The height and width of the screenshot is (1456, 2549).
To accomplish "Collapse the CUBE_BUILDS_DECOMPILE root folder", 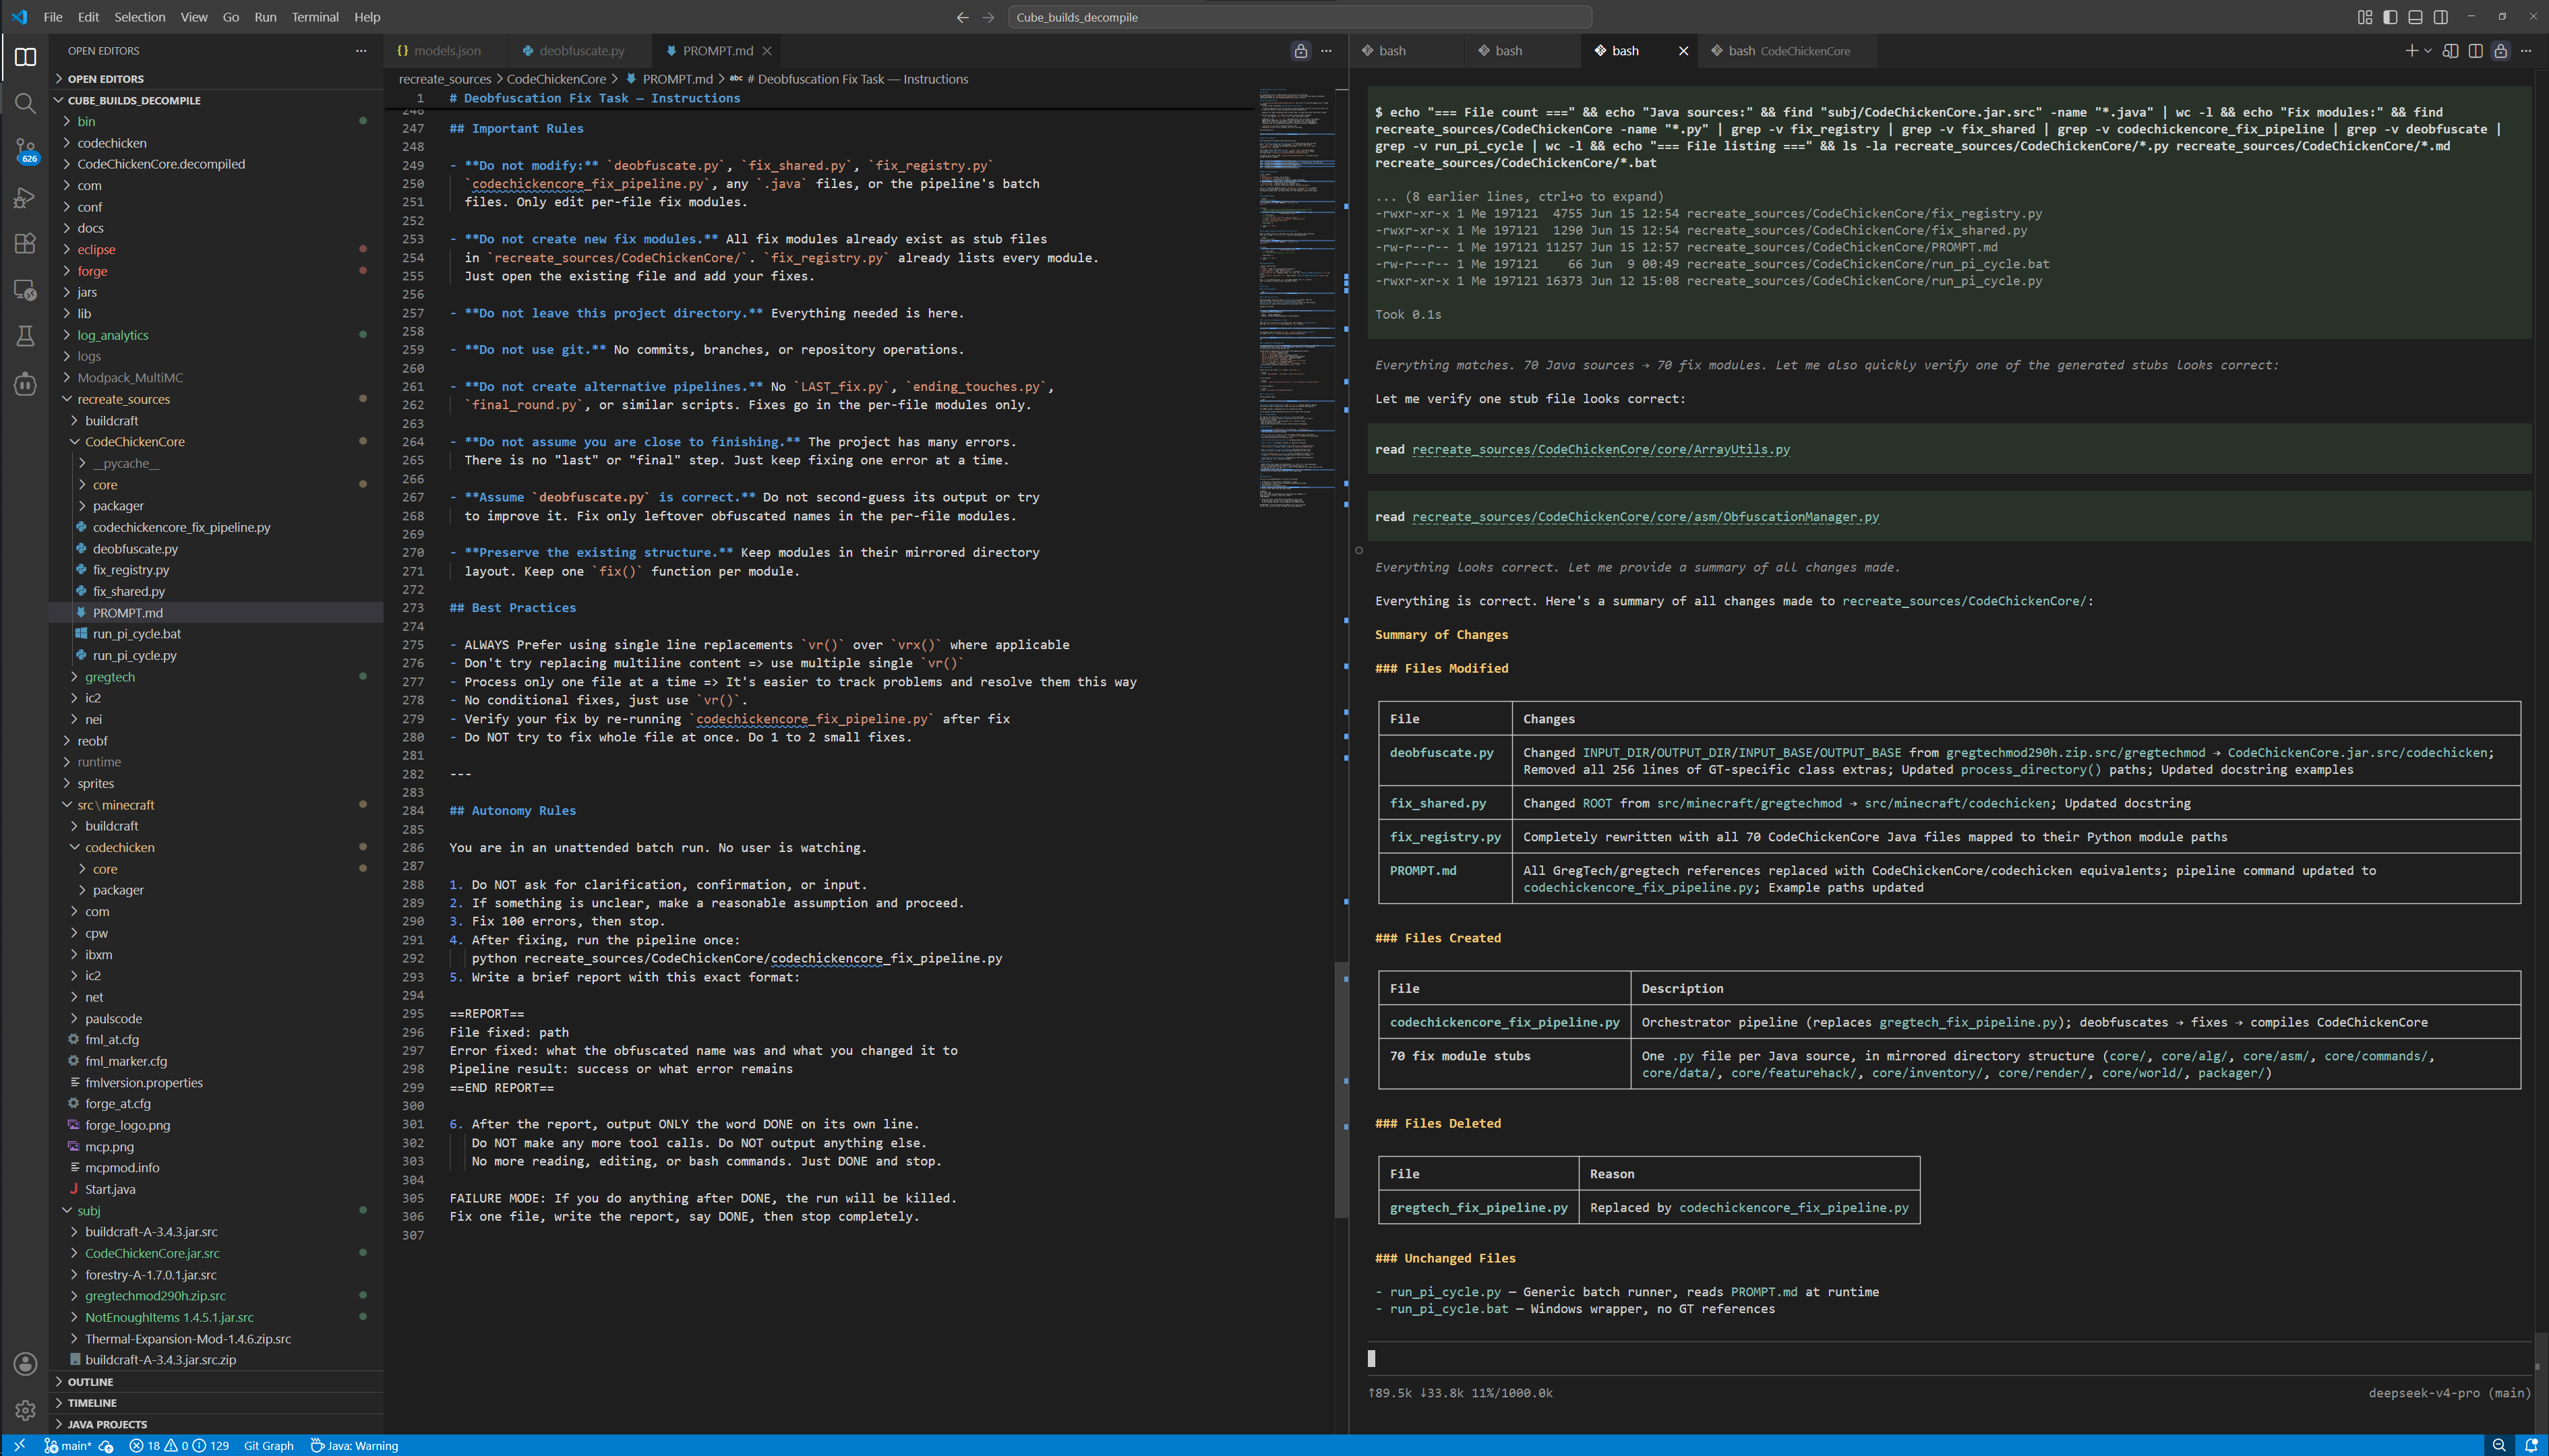I will [x=216, y=100].
